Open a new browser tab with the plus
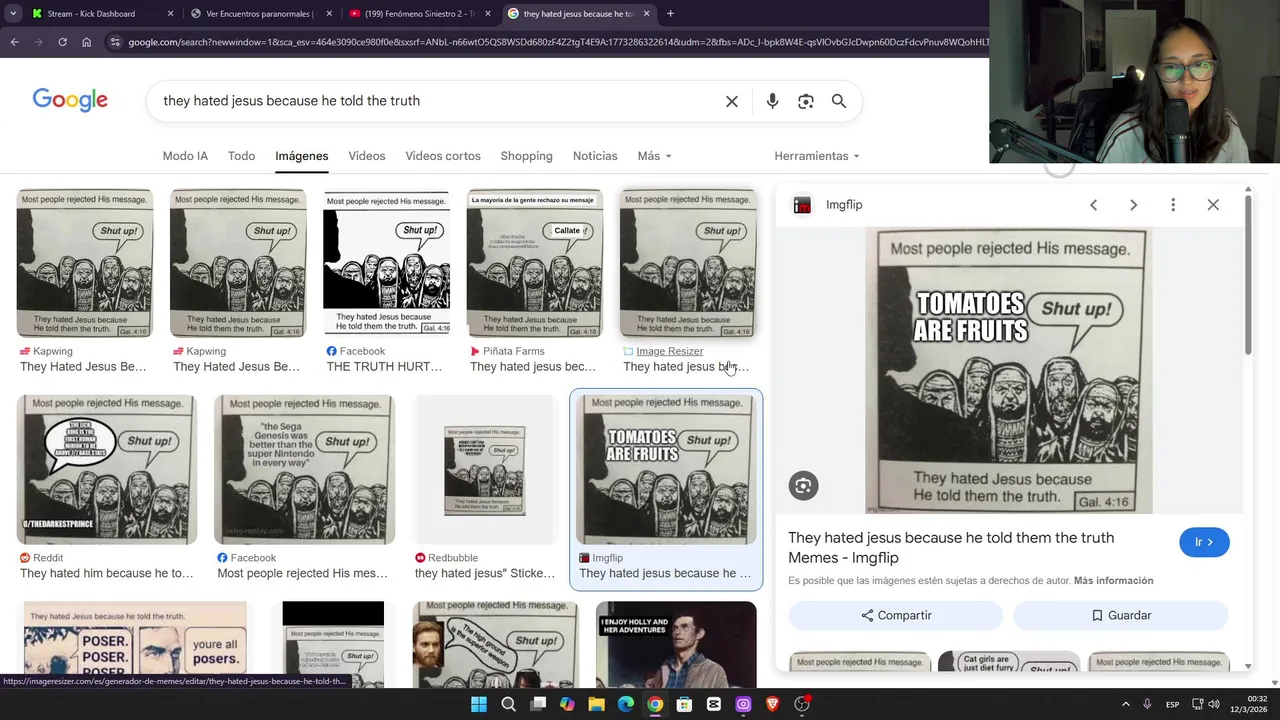The width and height of the screenshot is (1280, 720). (670, 14)
